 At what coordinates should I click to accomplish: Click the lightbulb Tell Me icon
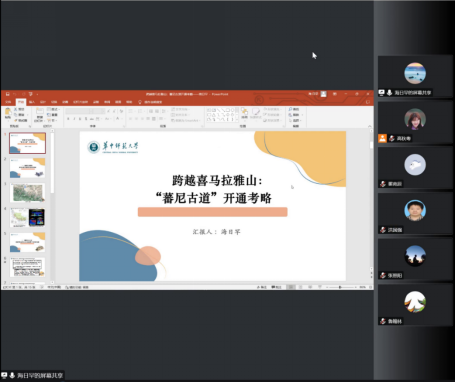pos(140,102)
